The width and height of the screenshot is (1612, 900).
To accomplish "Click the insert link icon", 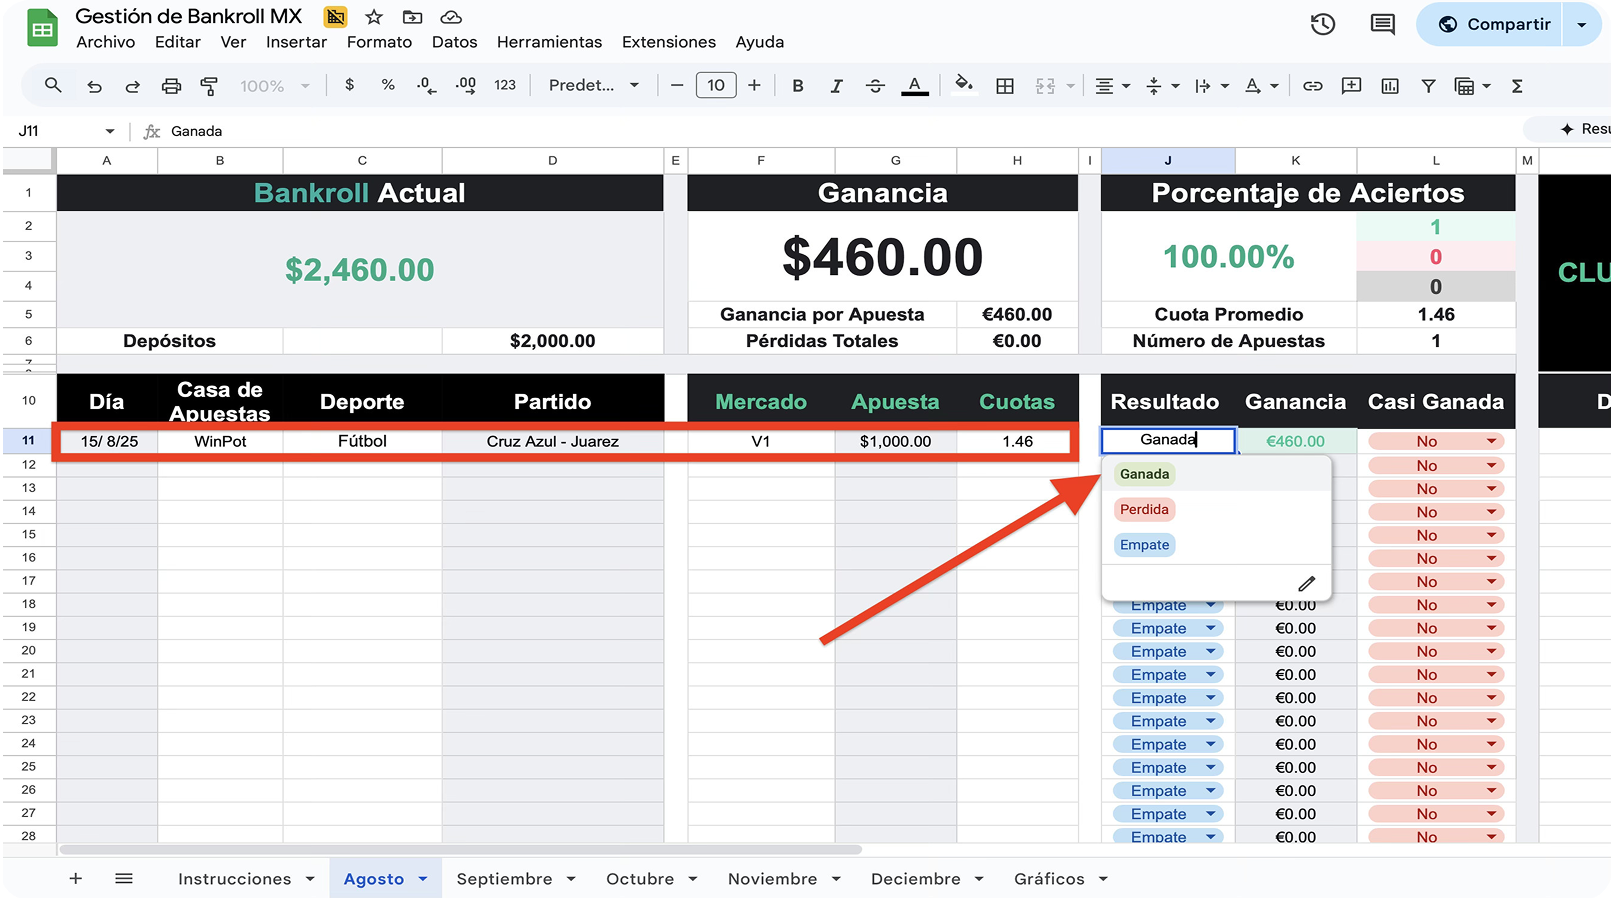I will pos(1312,86).
